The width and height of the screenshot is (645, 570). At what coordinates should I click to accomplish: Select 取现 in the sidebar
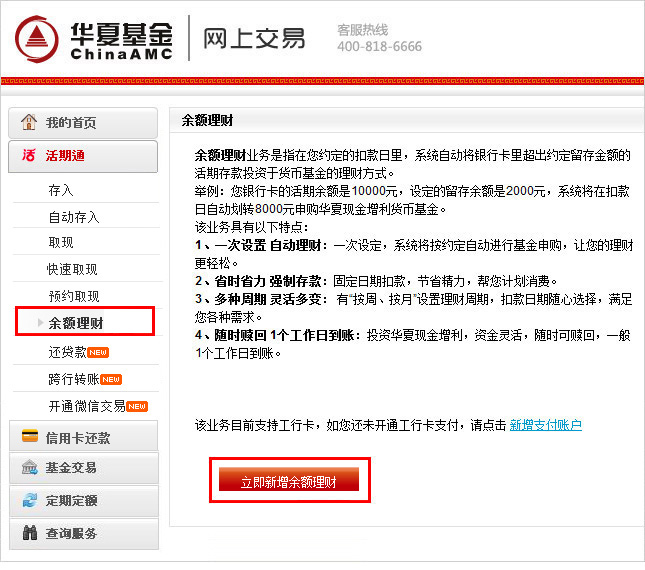coord(61,243)
